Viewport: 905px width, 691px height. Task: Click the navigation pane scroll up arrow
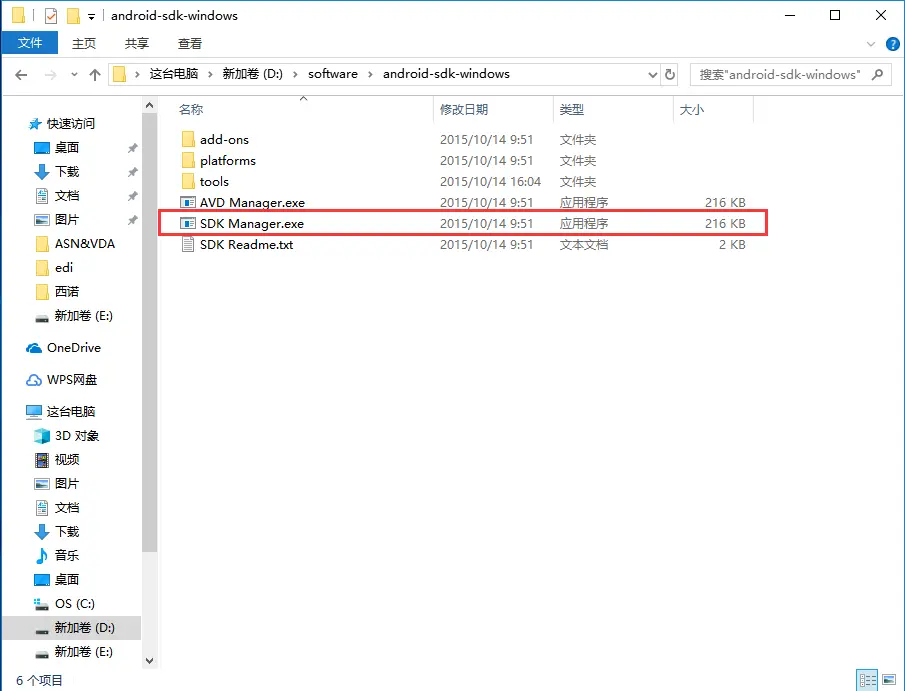[x=149, y=105]
